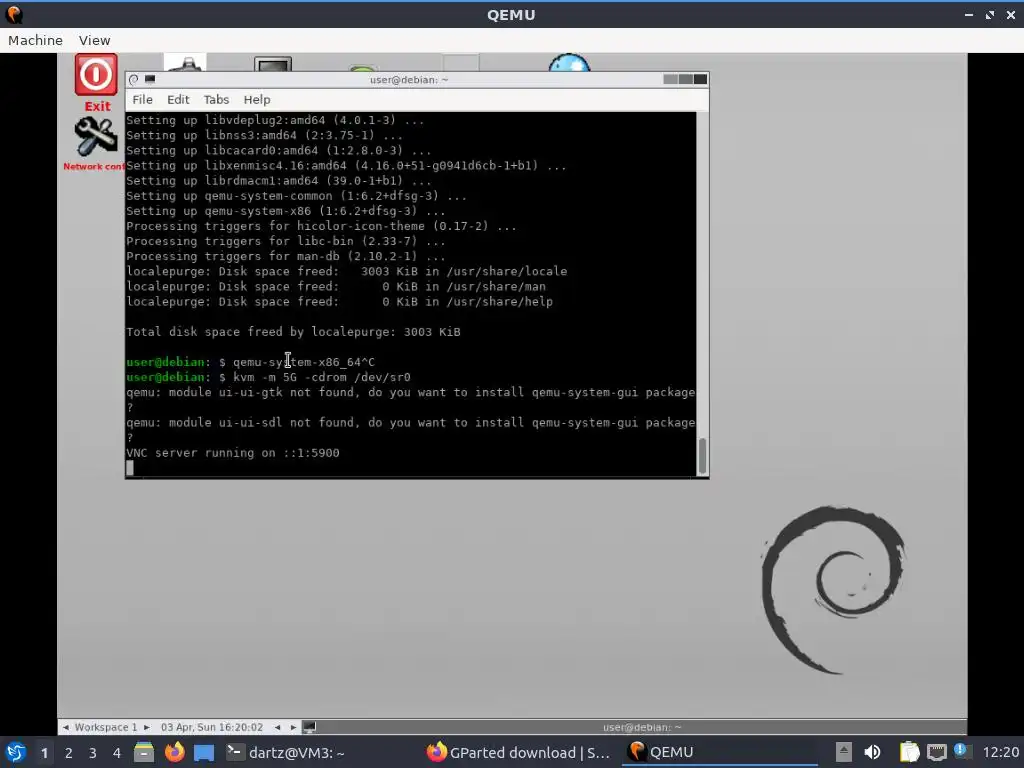The image size is (1024, 768).
Task: Open the network status tray icon
Action: click(936, 752)
